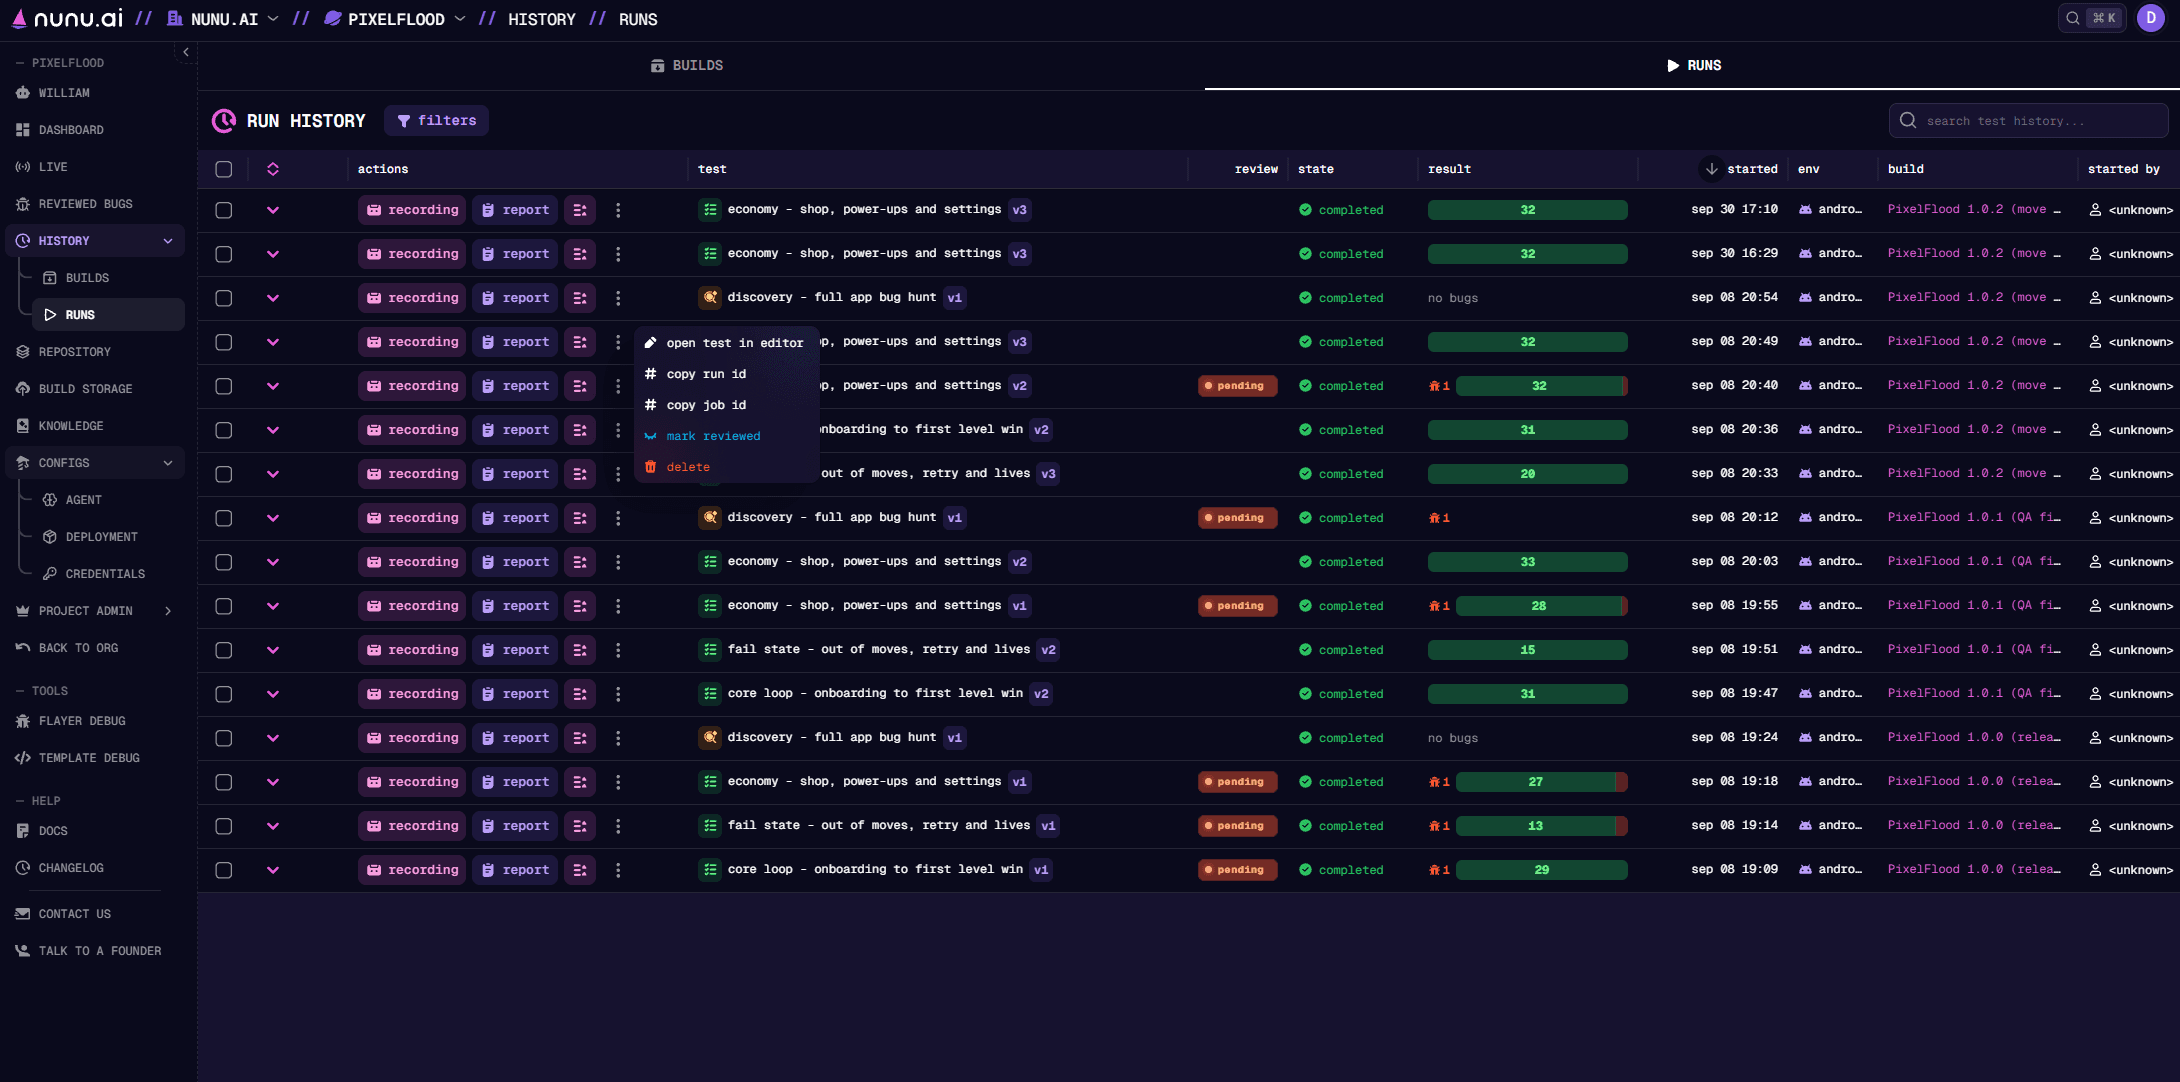
Task: Collapse the History section in sidebar
Action: [168, 241]
